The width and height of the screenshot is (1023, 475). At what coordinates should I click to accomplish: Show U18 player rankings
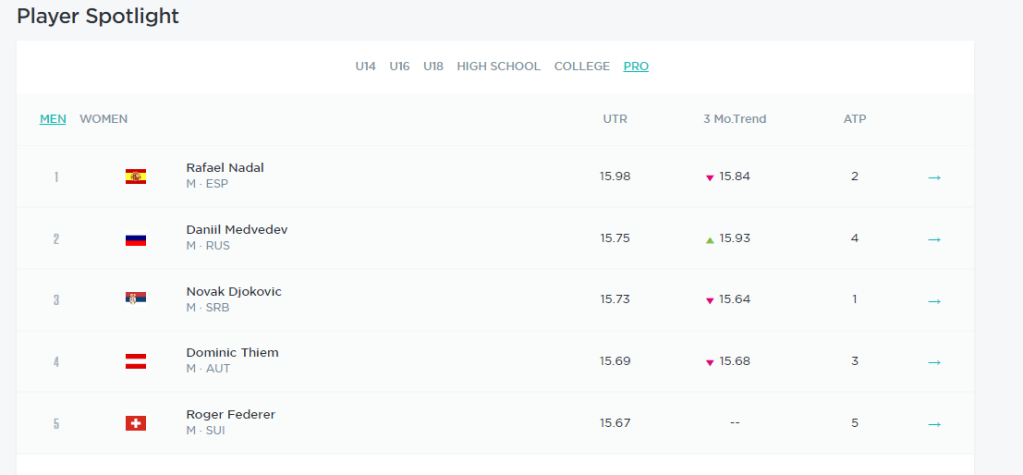pos(433,66)
